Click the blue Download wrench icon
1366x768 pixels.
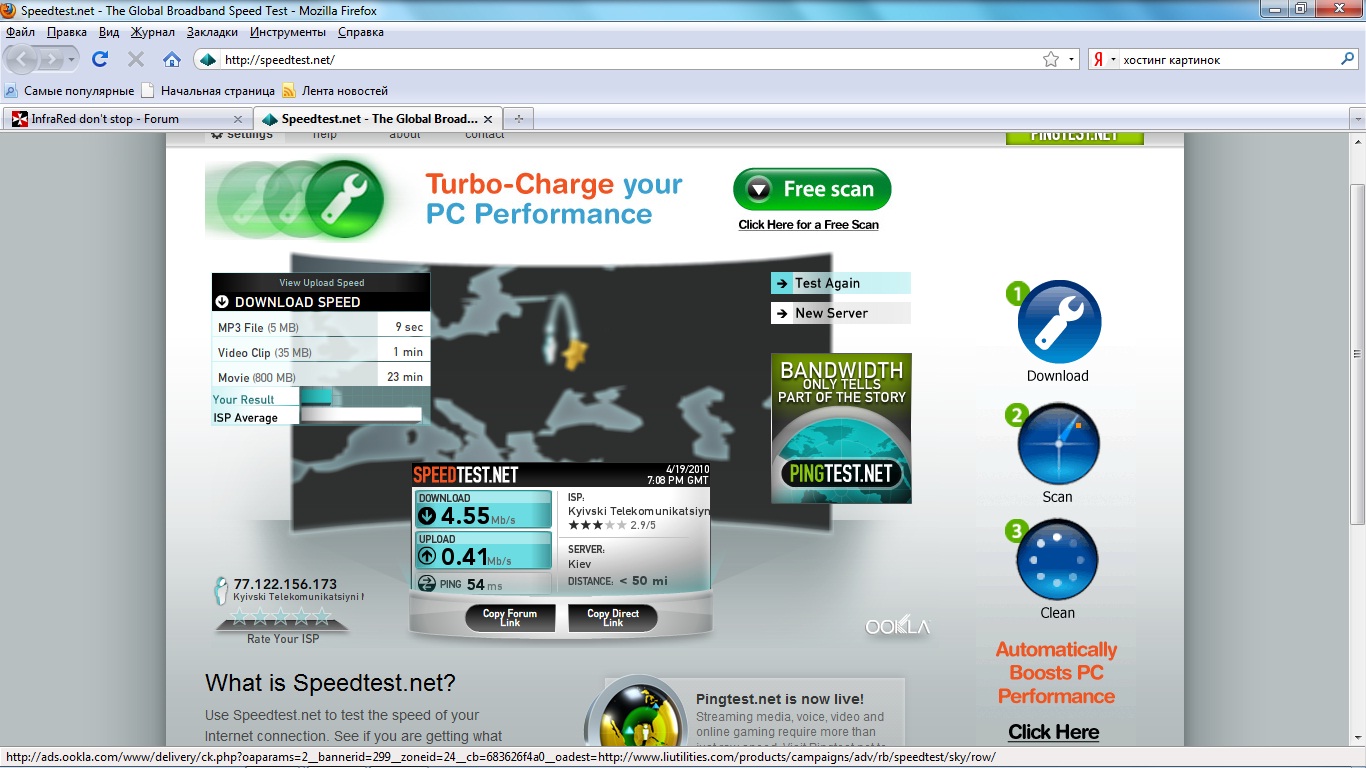[x=1059, y=322]
